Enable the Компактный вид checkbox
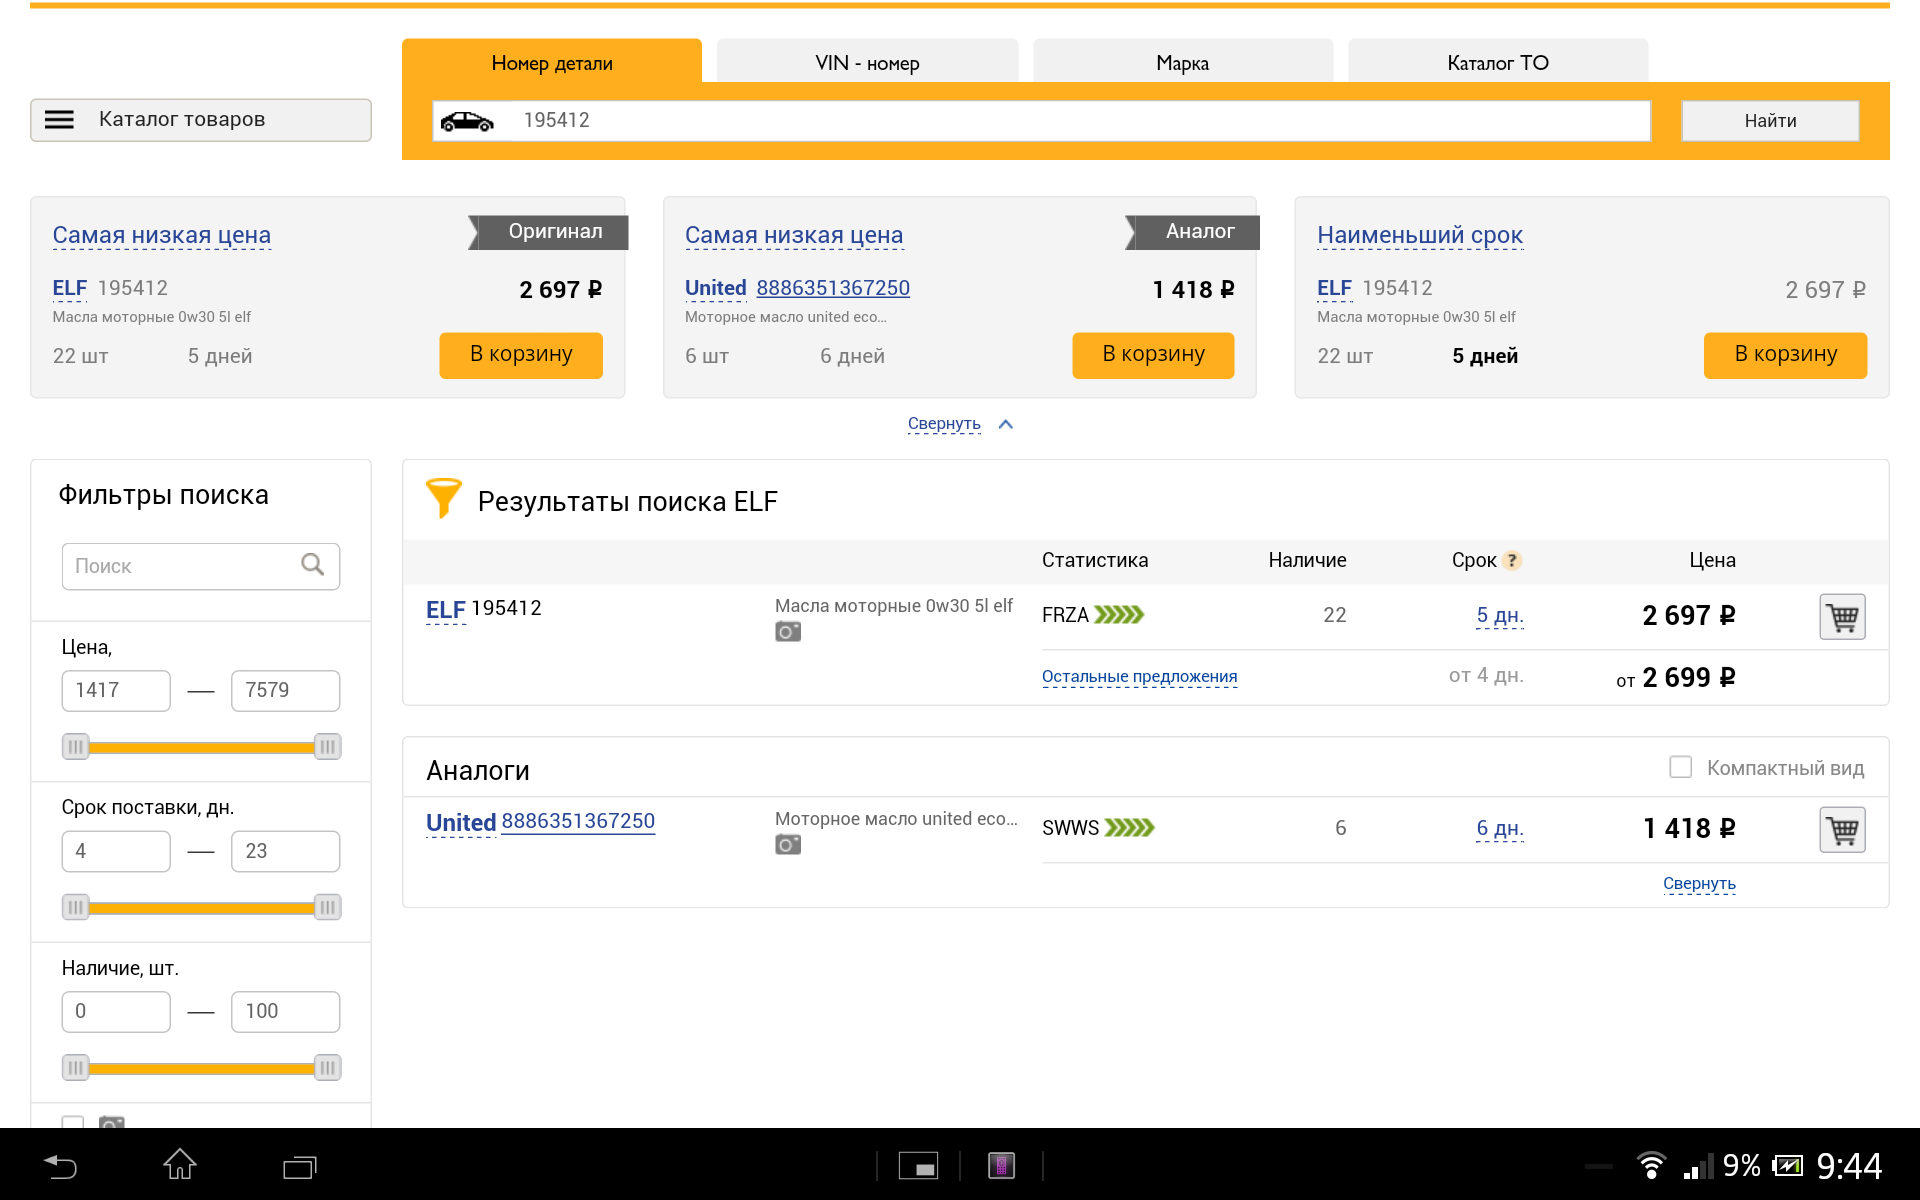Screen dimensions: 1920x1200 tap(1680, 767)
